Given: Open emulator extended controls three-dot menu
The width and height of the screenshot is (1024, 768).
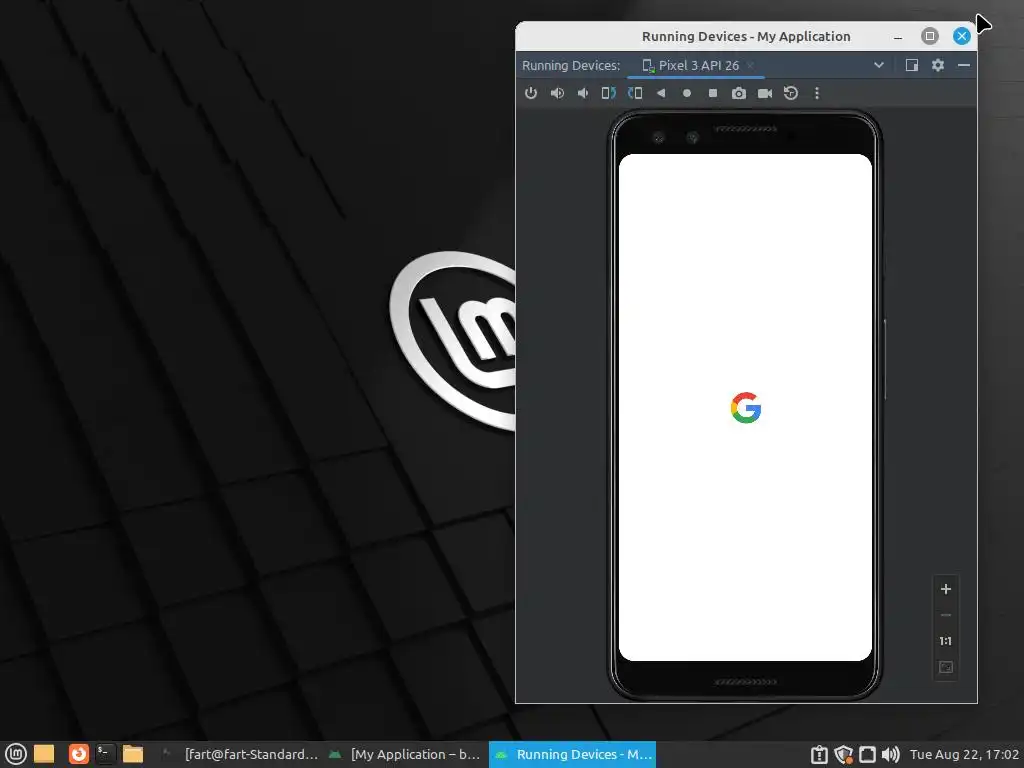Looking at the screenshot, I should (x=817, y=93).
